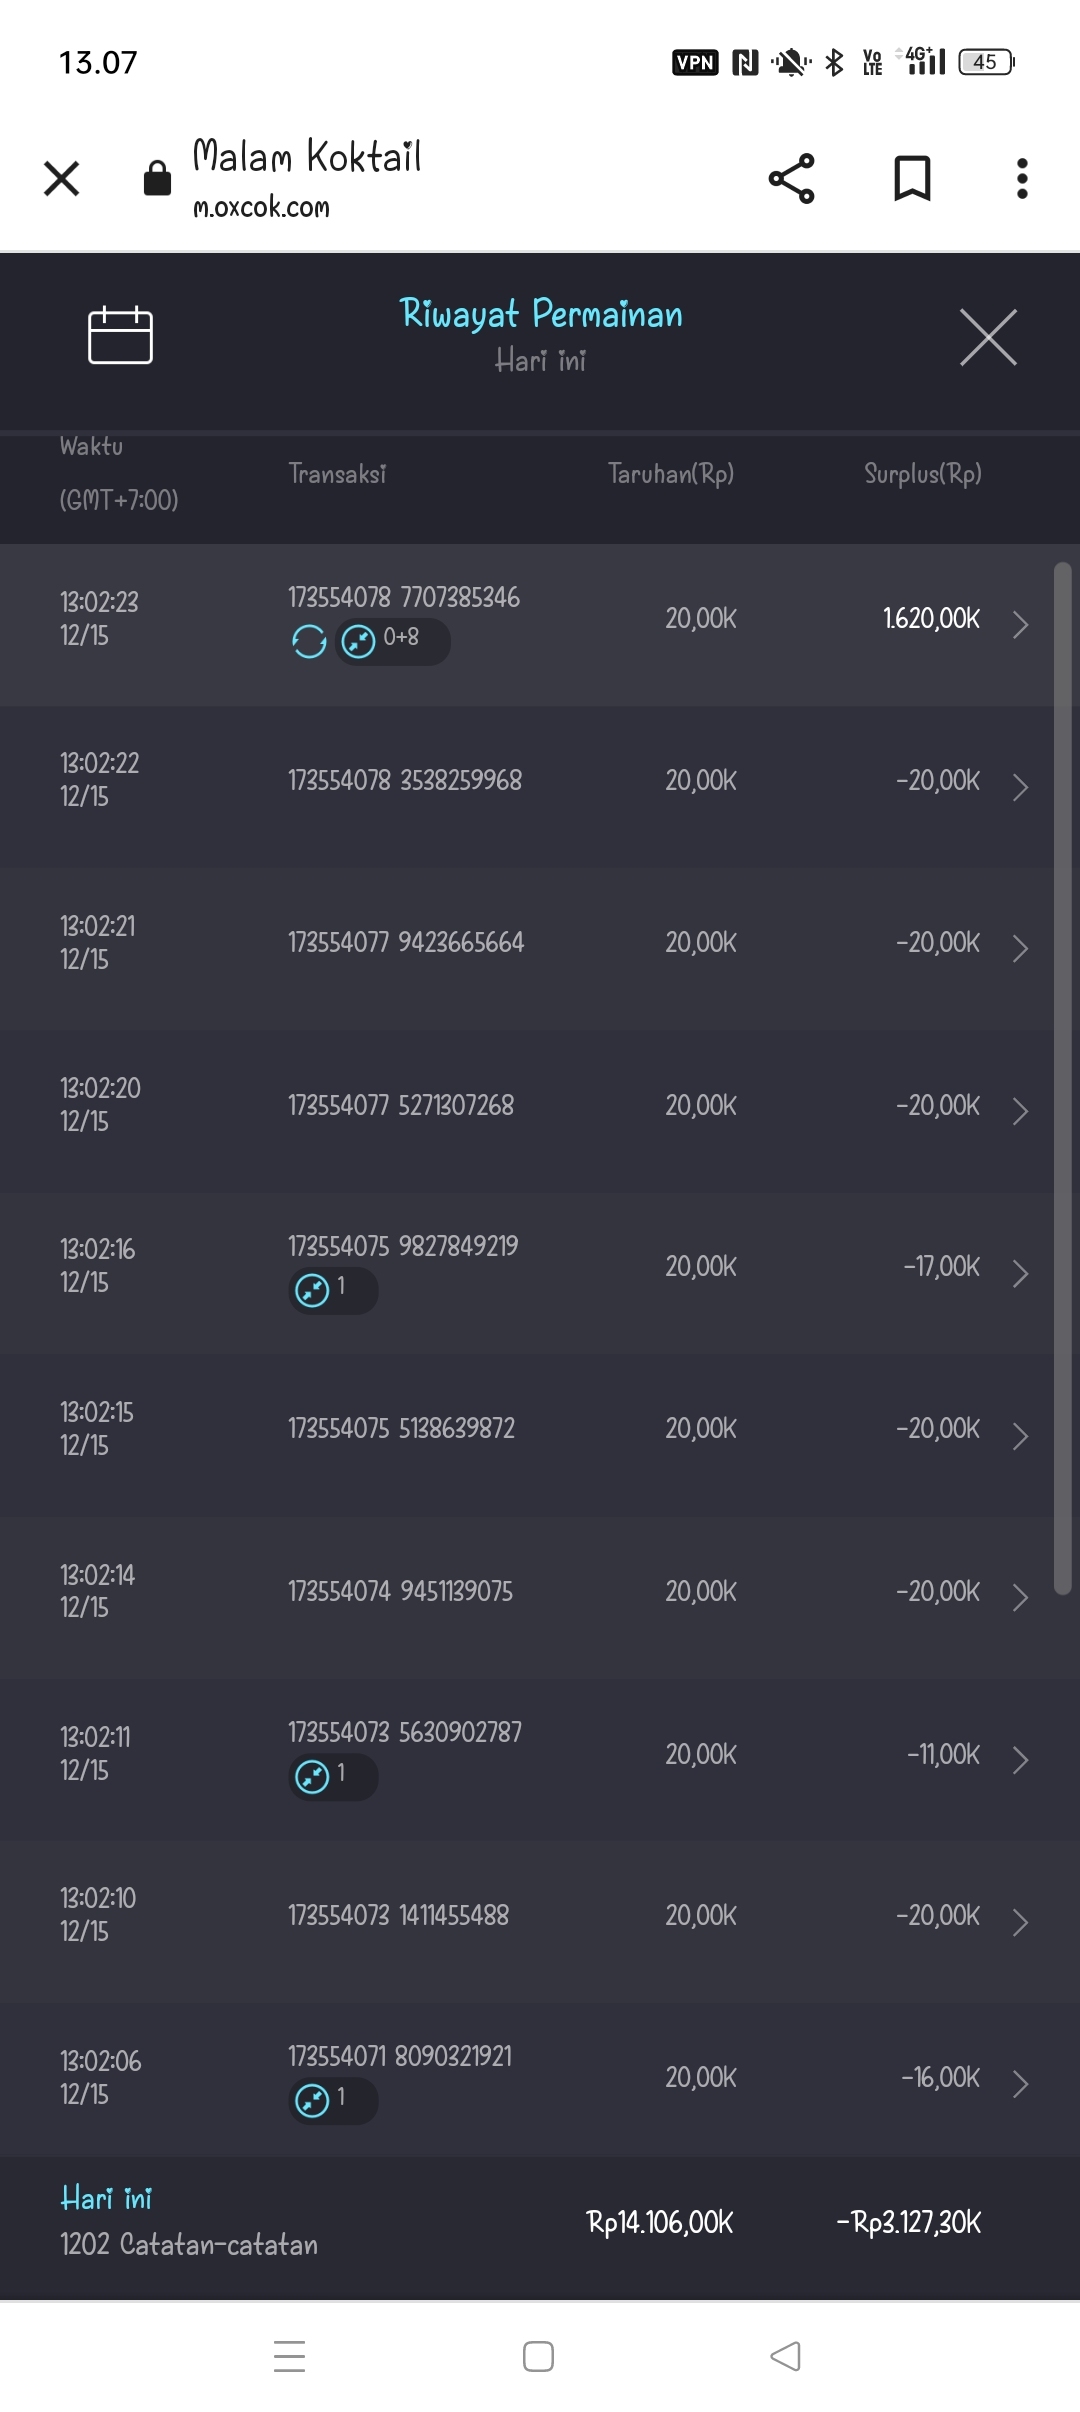
Task: Expand the 13:02:22 transaction details
Action: 1020,787
